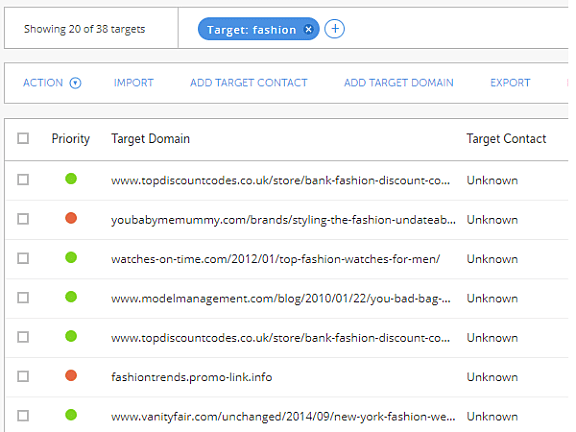This screenshot has height=432, width=576.
Task: Open fashiontrends.promo-link.info domain
Action: click(x=191, y=377)
